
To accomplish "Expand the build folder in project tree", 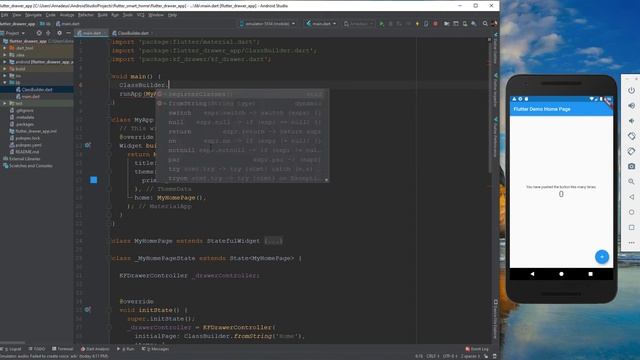I will 4,69.
